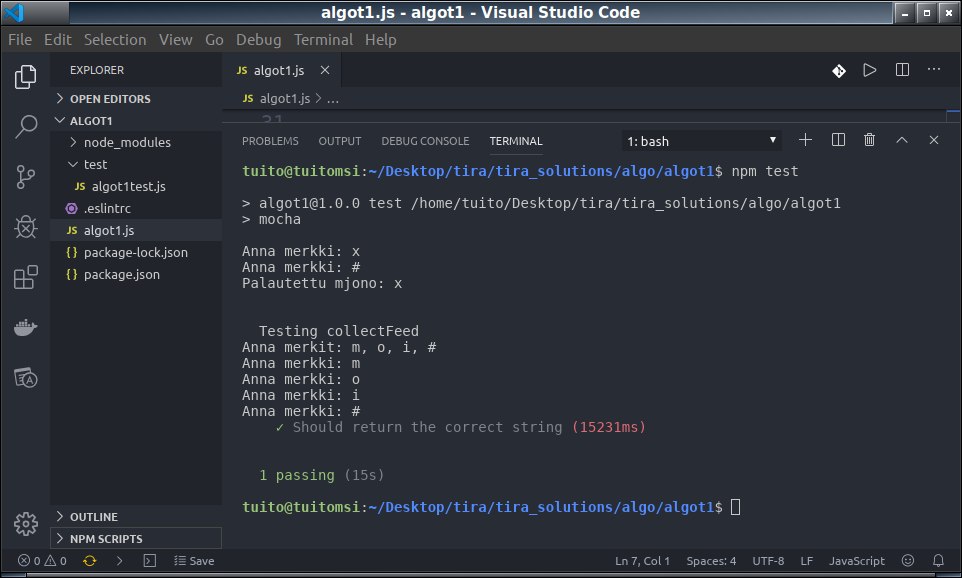
Task: Open the Extensions view
Action: click(x=25, y=277)
